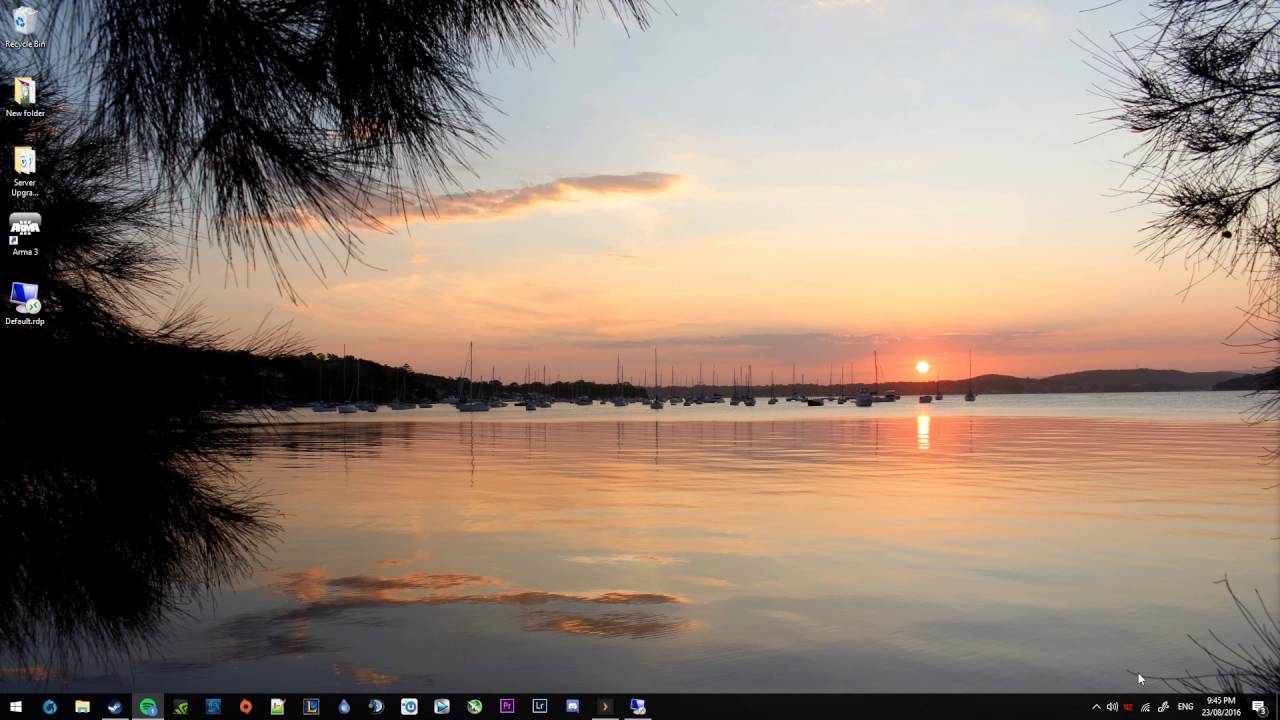Click the red tray indicator icon

coord(1128,707)
